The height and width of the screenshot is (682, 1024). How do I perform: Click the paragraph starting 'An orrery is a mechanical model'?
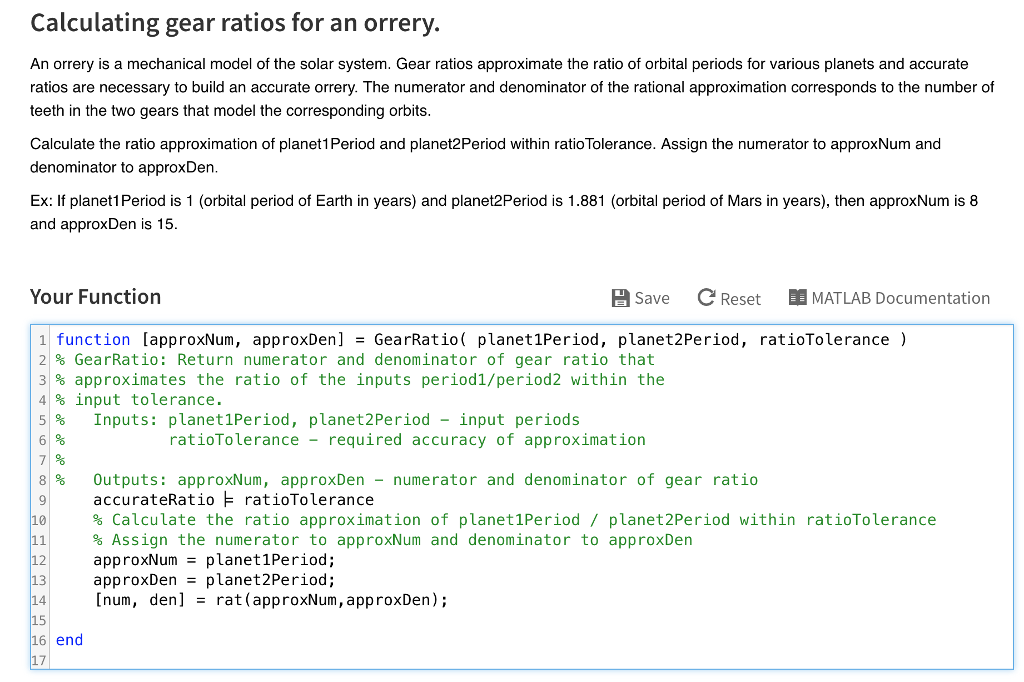coord(512,87)
